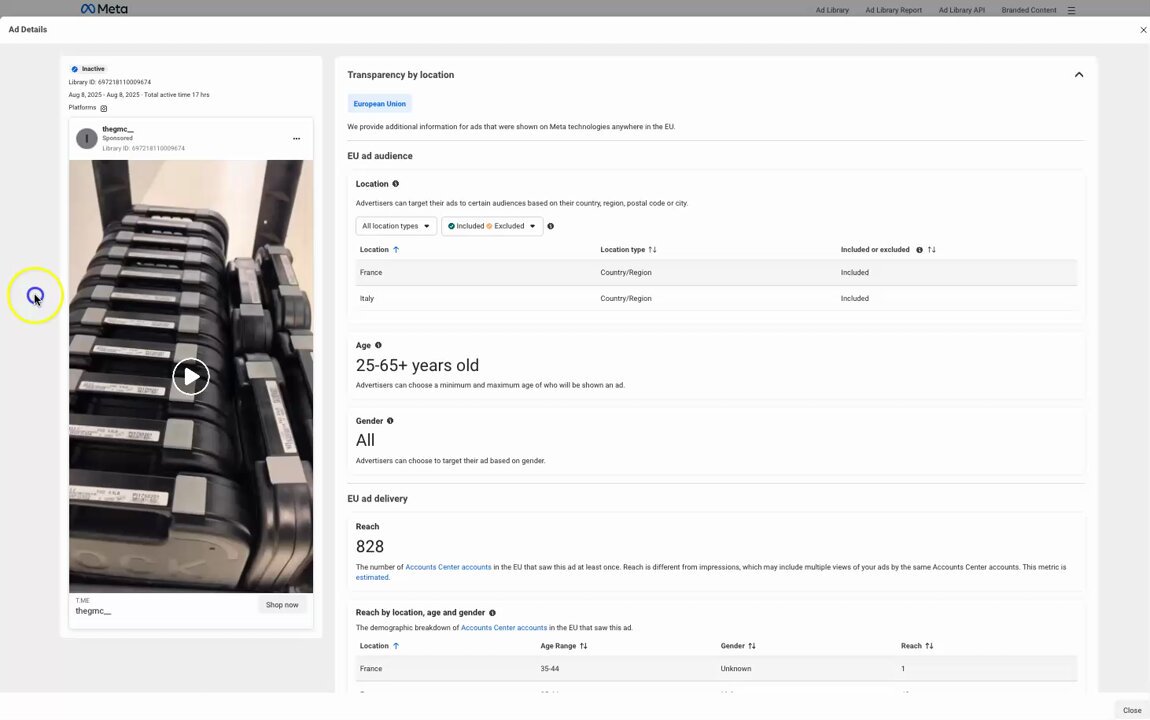
Task: Open Ad Library Report in top navigation
Action: pyautogui.click(x=893, y=10)
